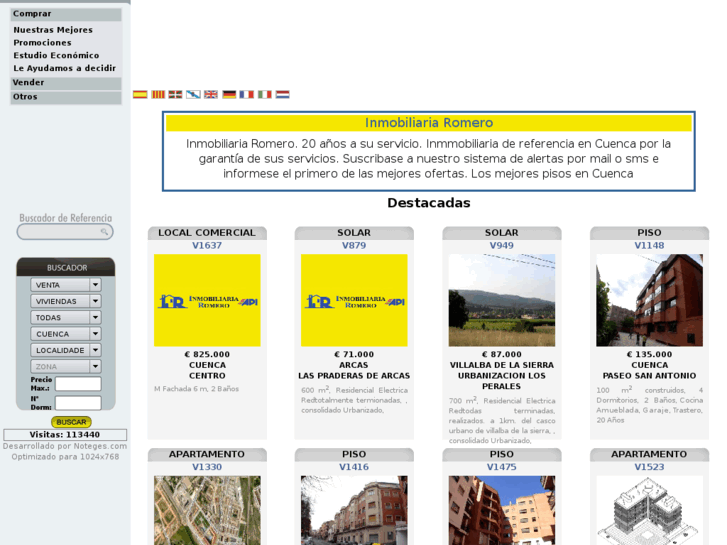Viewport: 727px width, 545px height.
Task: View the V1416 street building photo
Action: [x=354, y=510]
